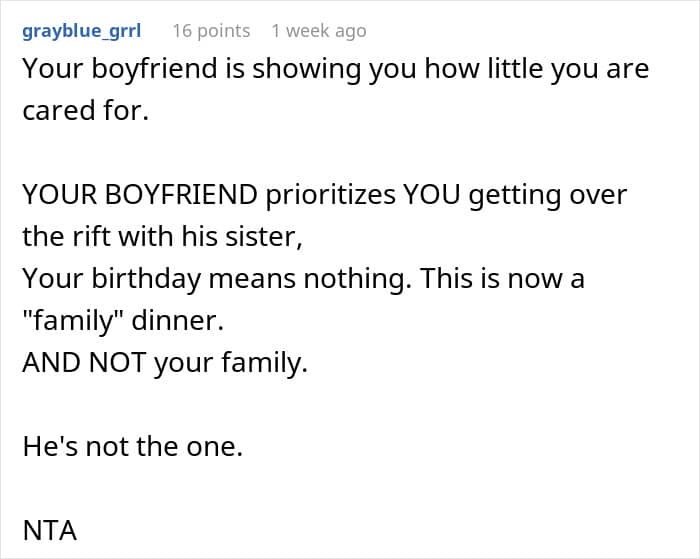This screenshot has width=700, height=559.
Task: Open grayblue_grrl's user profile link
Action: tap(82, 31)
